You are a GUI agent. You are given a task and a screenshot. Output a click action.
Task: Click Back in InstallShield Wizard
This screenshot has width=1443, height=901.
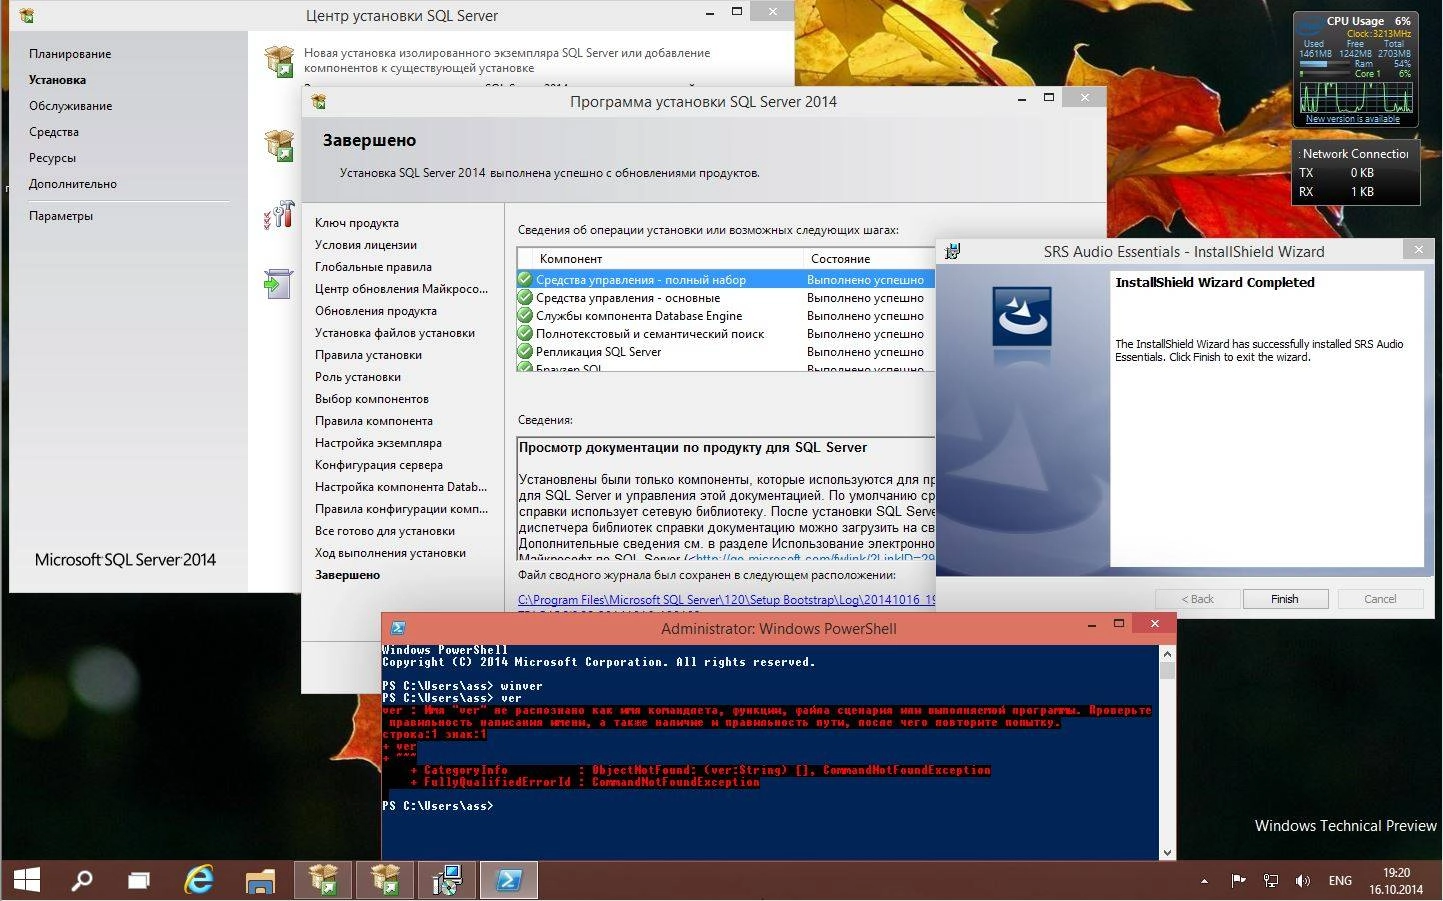click(1197, 599)
